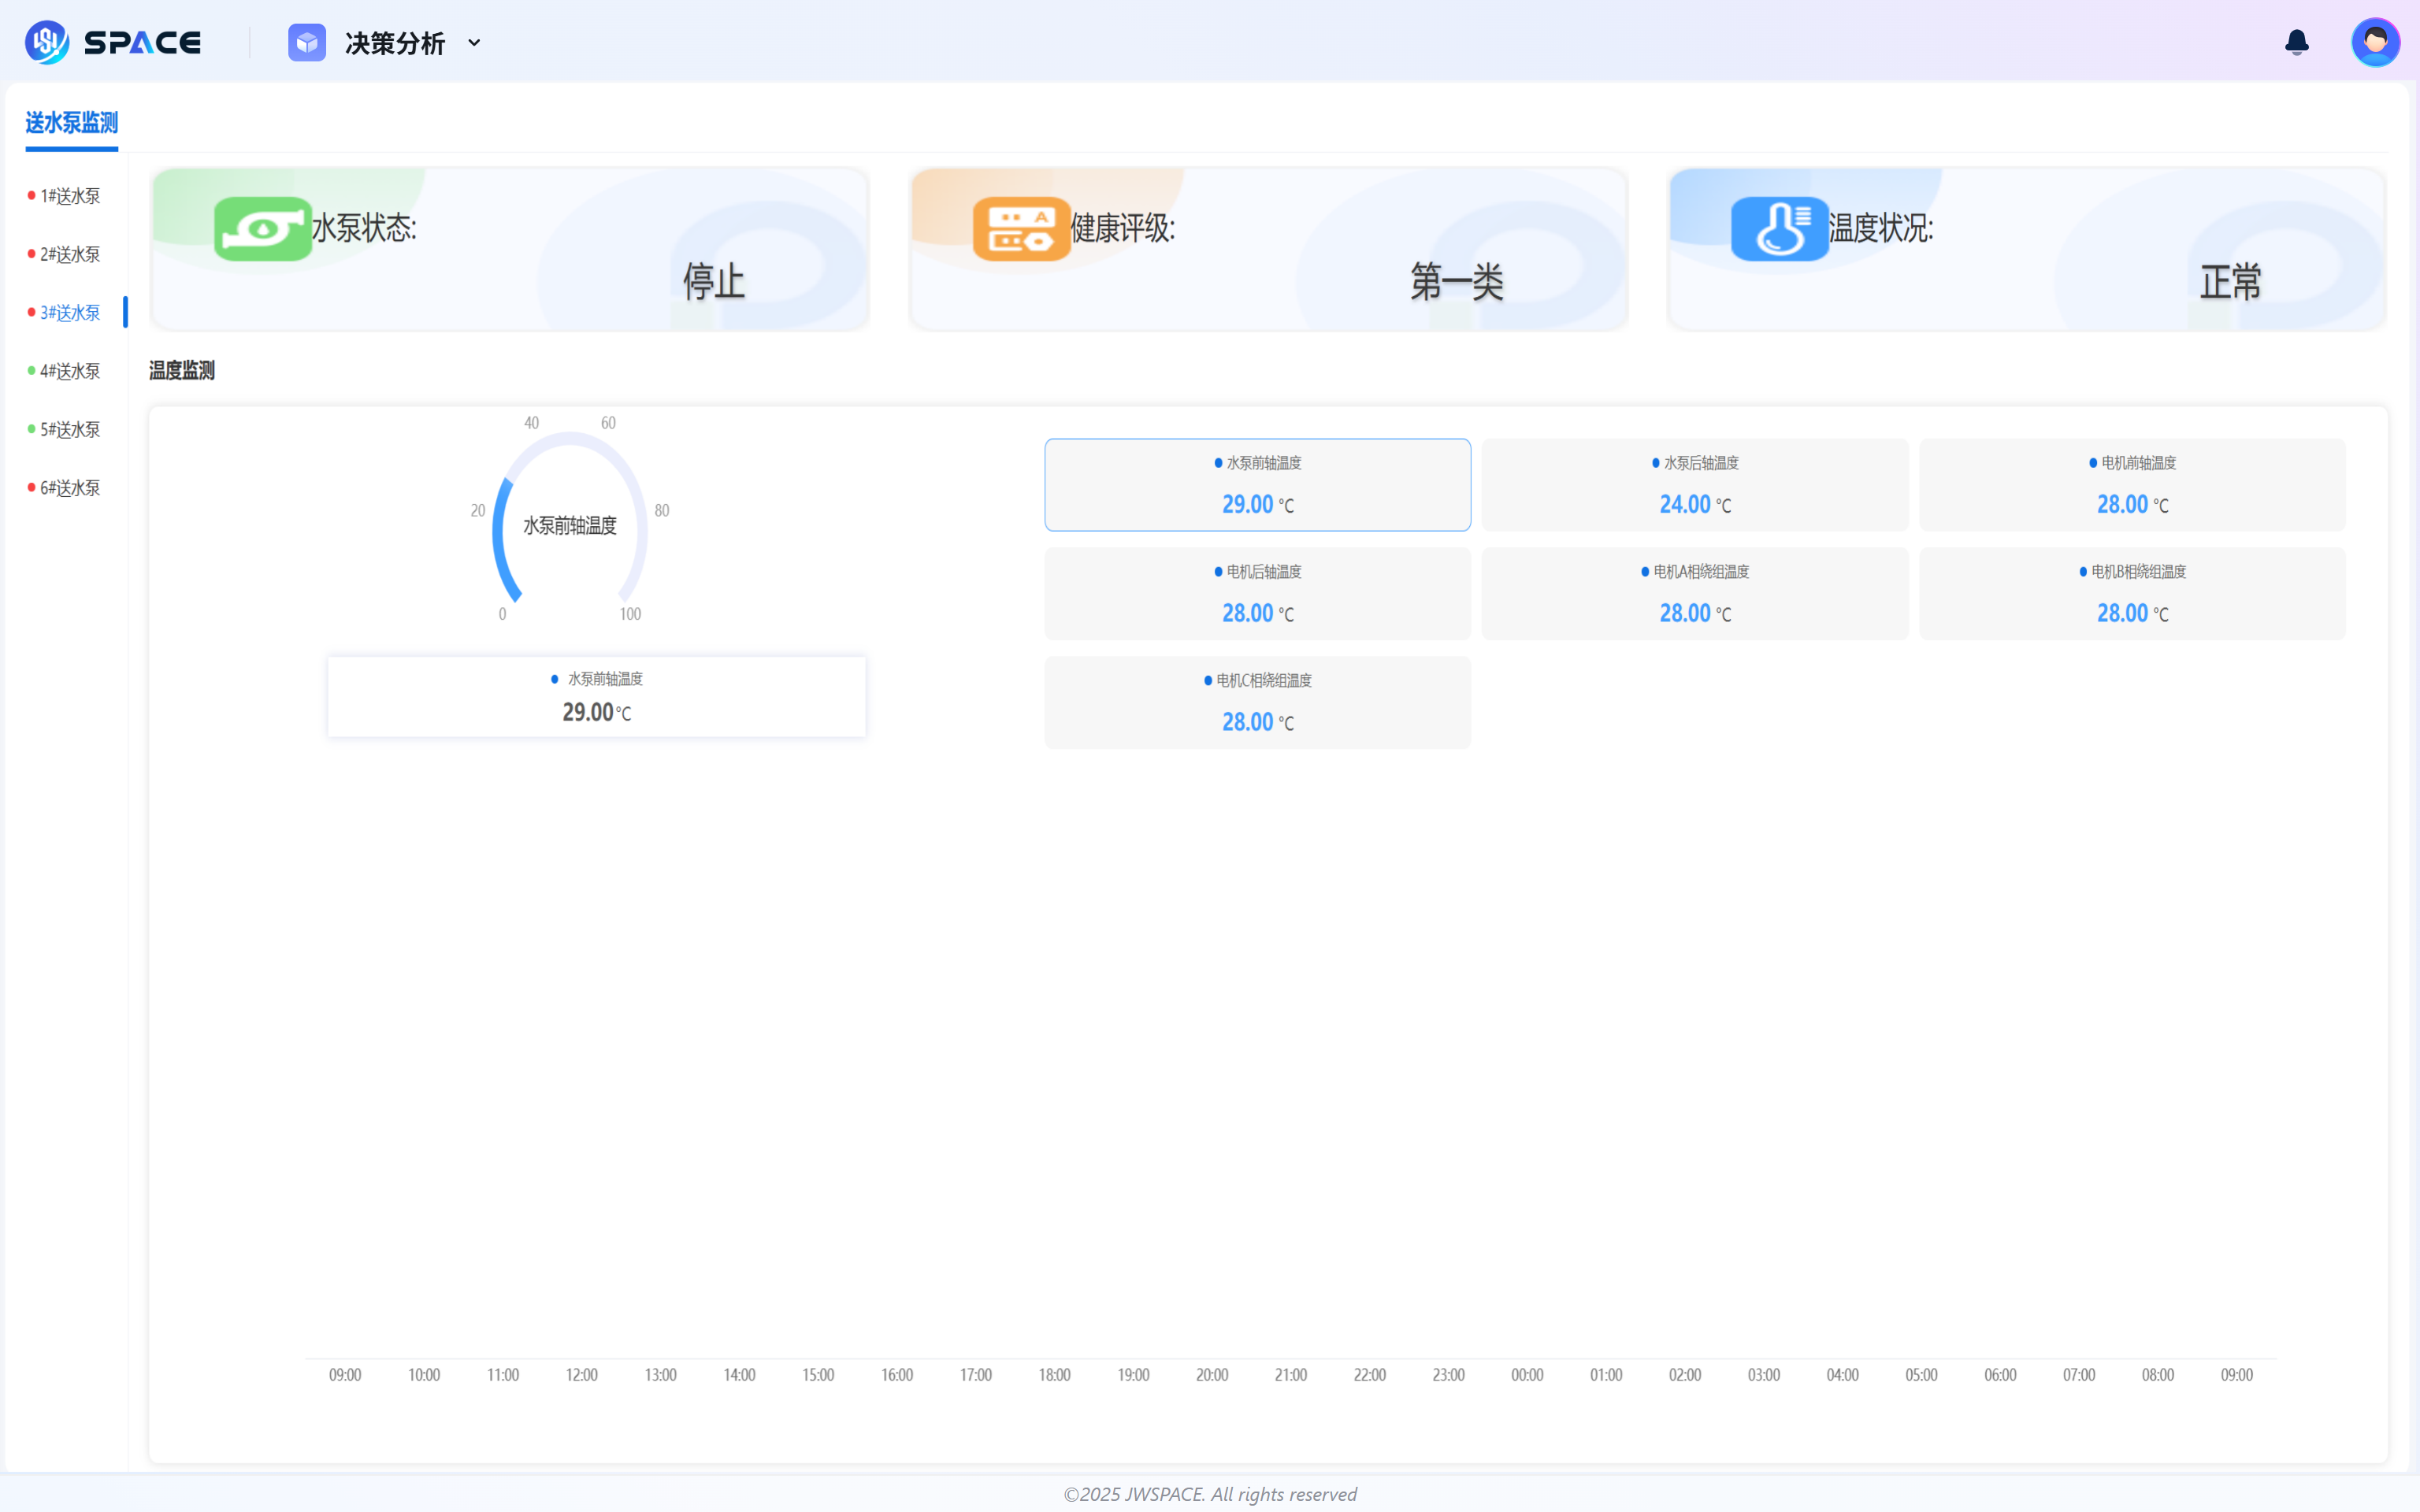The height and width of the screenshot is (1512, 2420).
Task: Click the 电机C相绕组温度 card
Action: click(x=1257, y=701)
